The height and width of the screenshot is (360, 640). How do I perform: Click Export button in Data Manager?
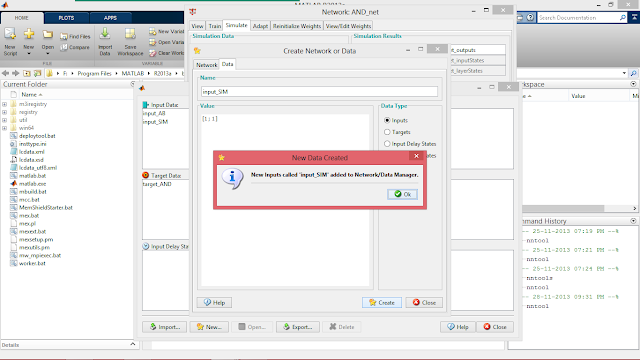pos(298,327)
